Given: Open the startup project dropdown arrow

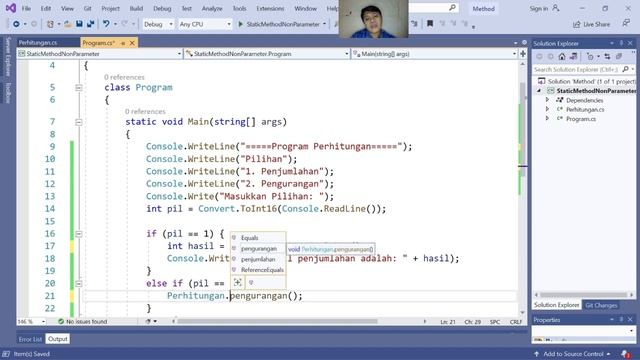Looking at the screenshot, I should pos(324,24).
